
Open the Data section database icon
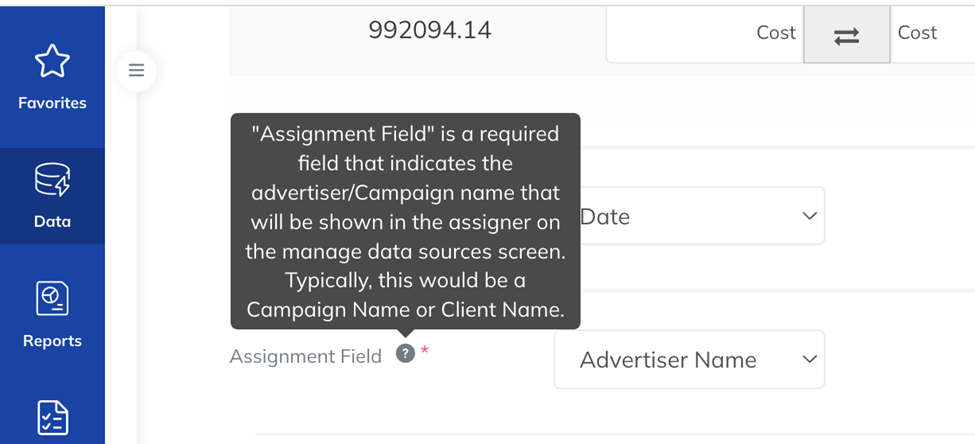point(52,180)
